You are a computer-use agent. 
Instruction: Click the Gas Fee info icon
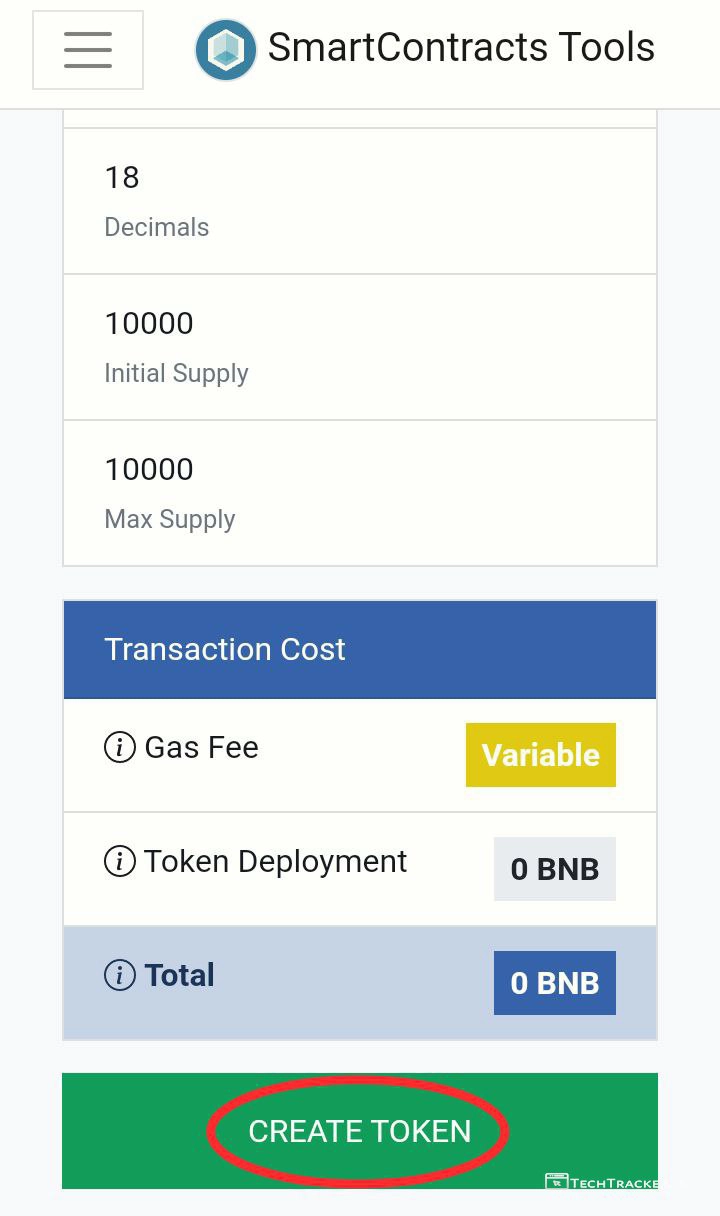click(120, 747)
